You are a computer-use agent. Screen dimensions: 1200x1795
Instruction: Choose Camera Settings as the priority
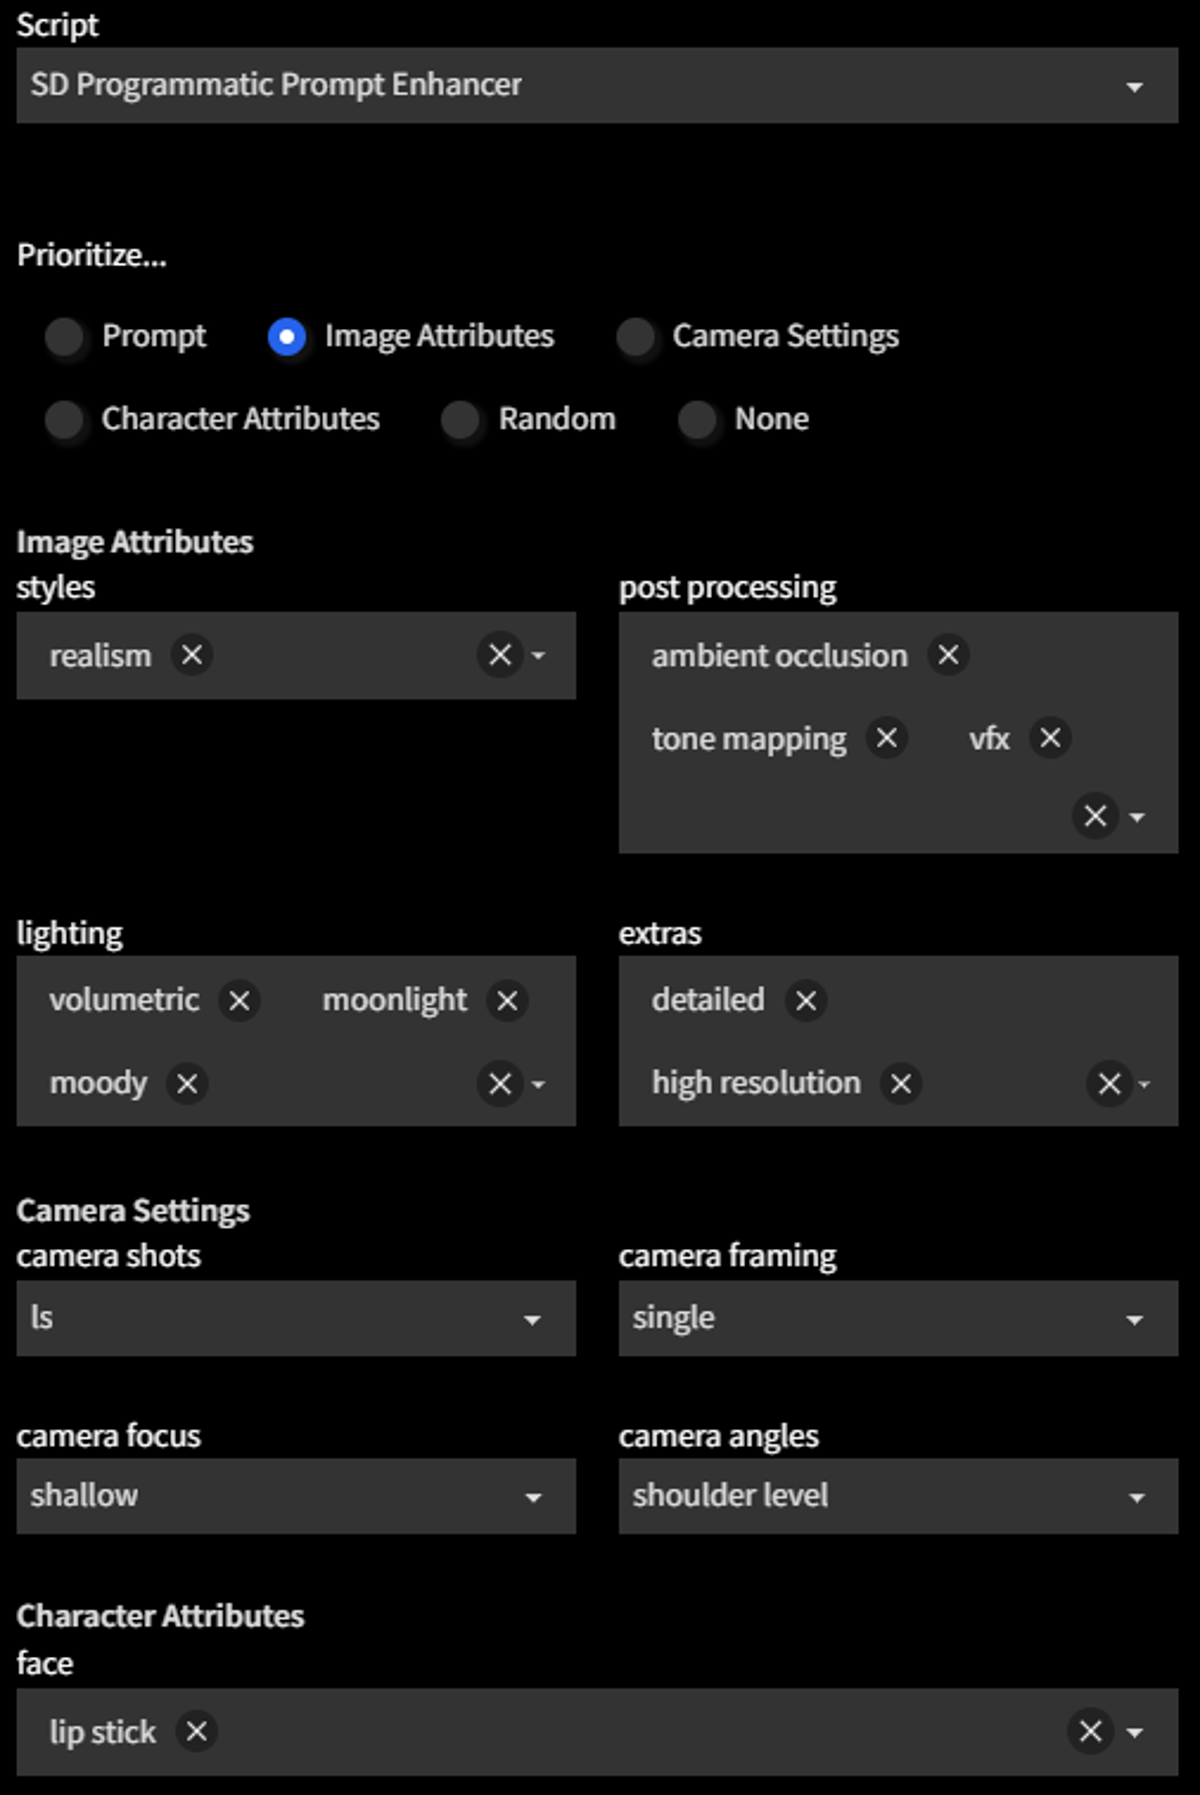[637, 337]
